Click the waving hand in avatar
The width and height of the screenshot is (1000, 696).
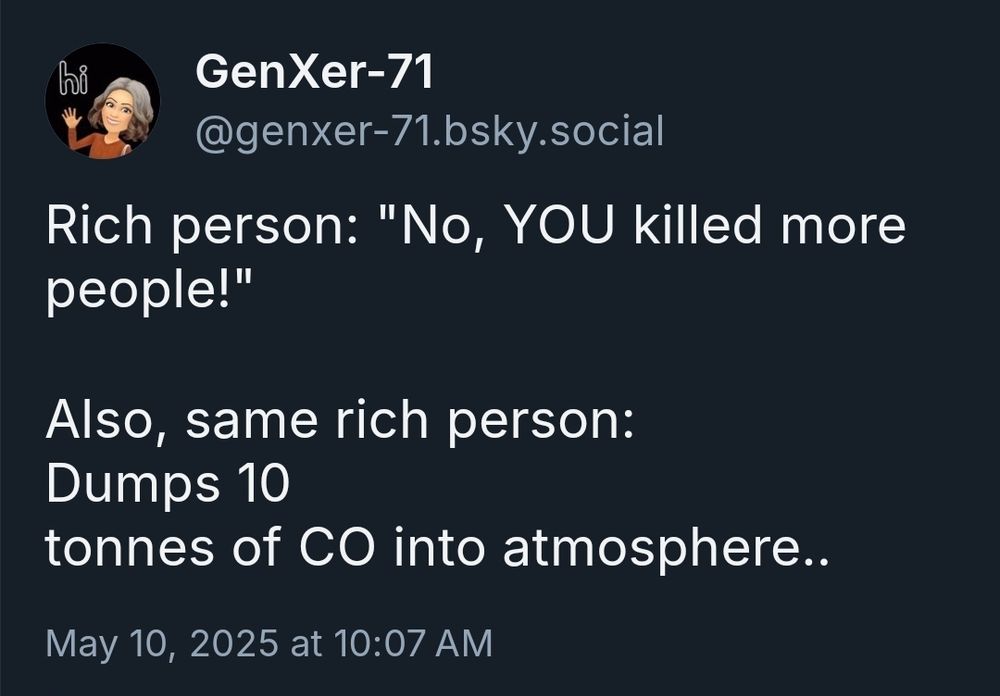[71, 119]
